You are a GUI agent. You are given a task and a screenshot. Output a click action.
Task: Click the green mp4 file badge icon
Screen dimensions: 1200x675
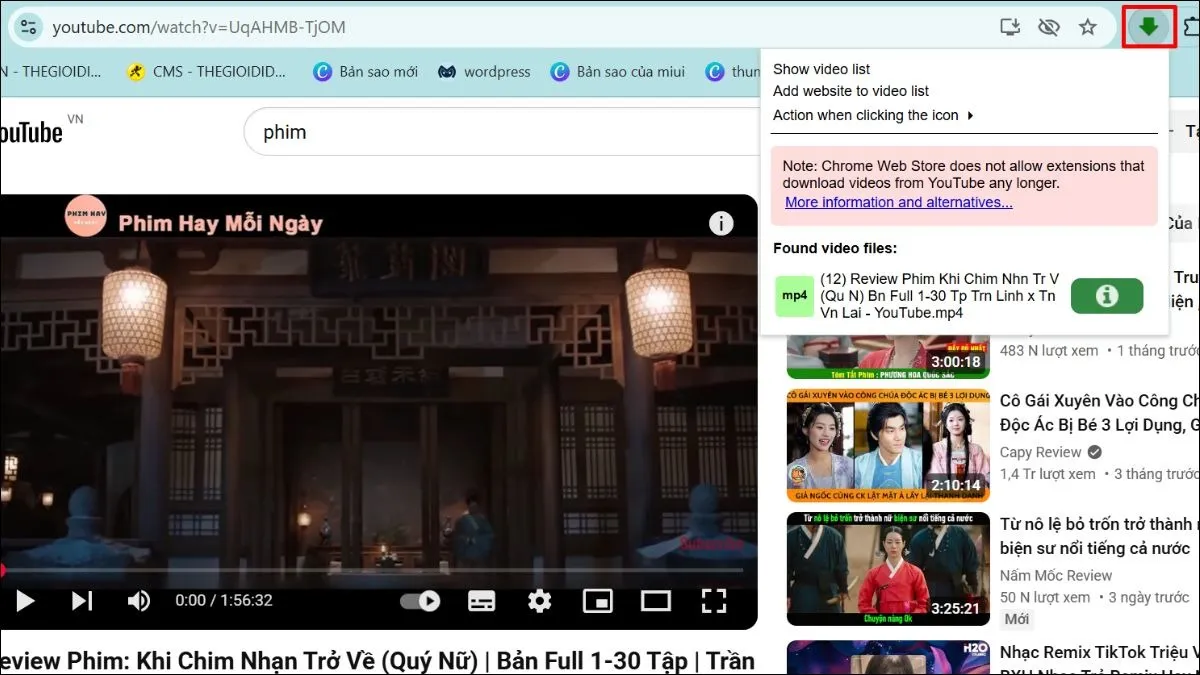tap(794, 295)
